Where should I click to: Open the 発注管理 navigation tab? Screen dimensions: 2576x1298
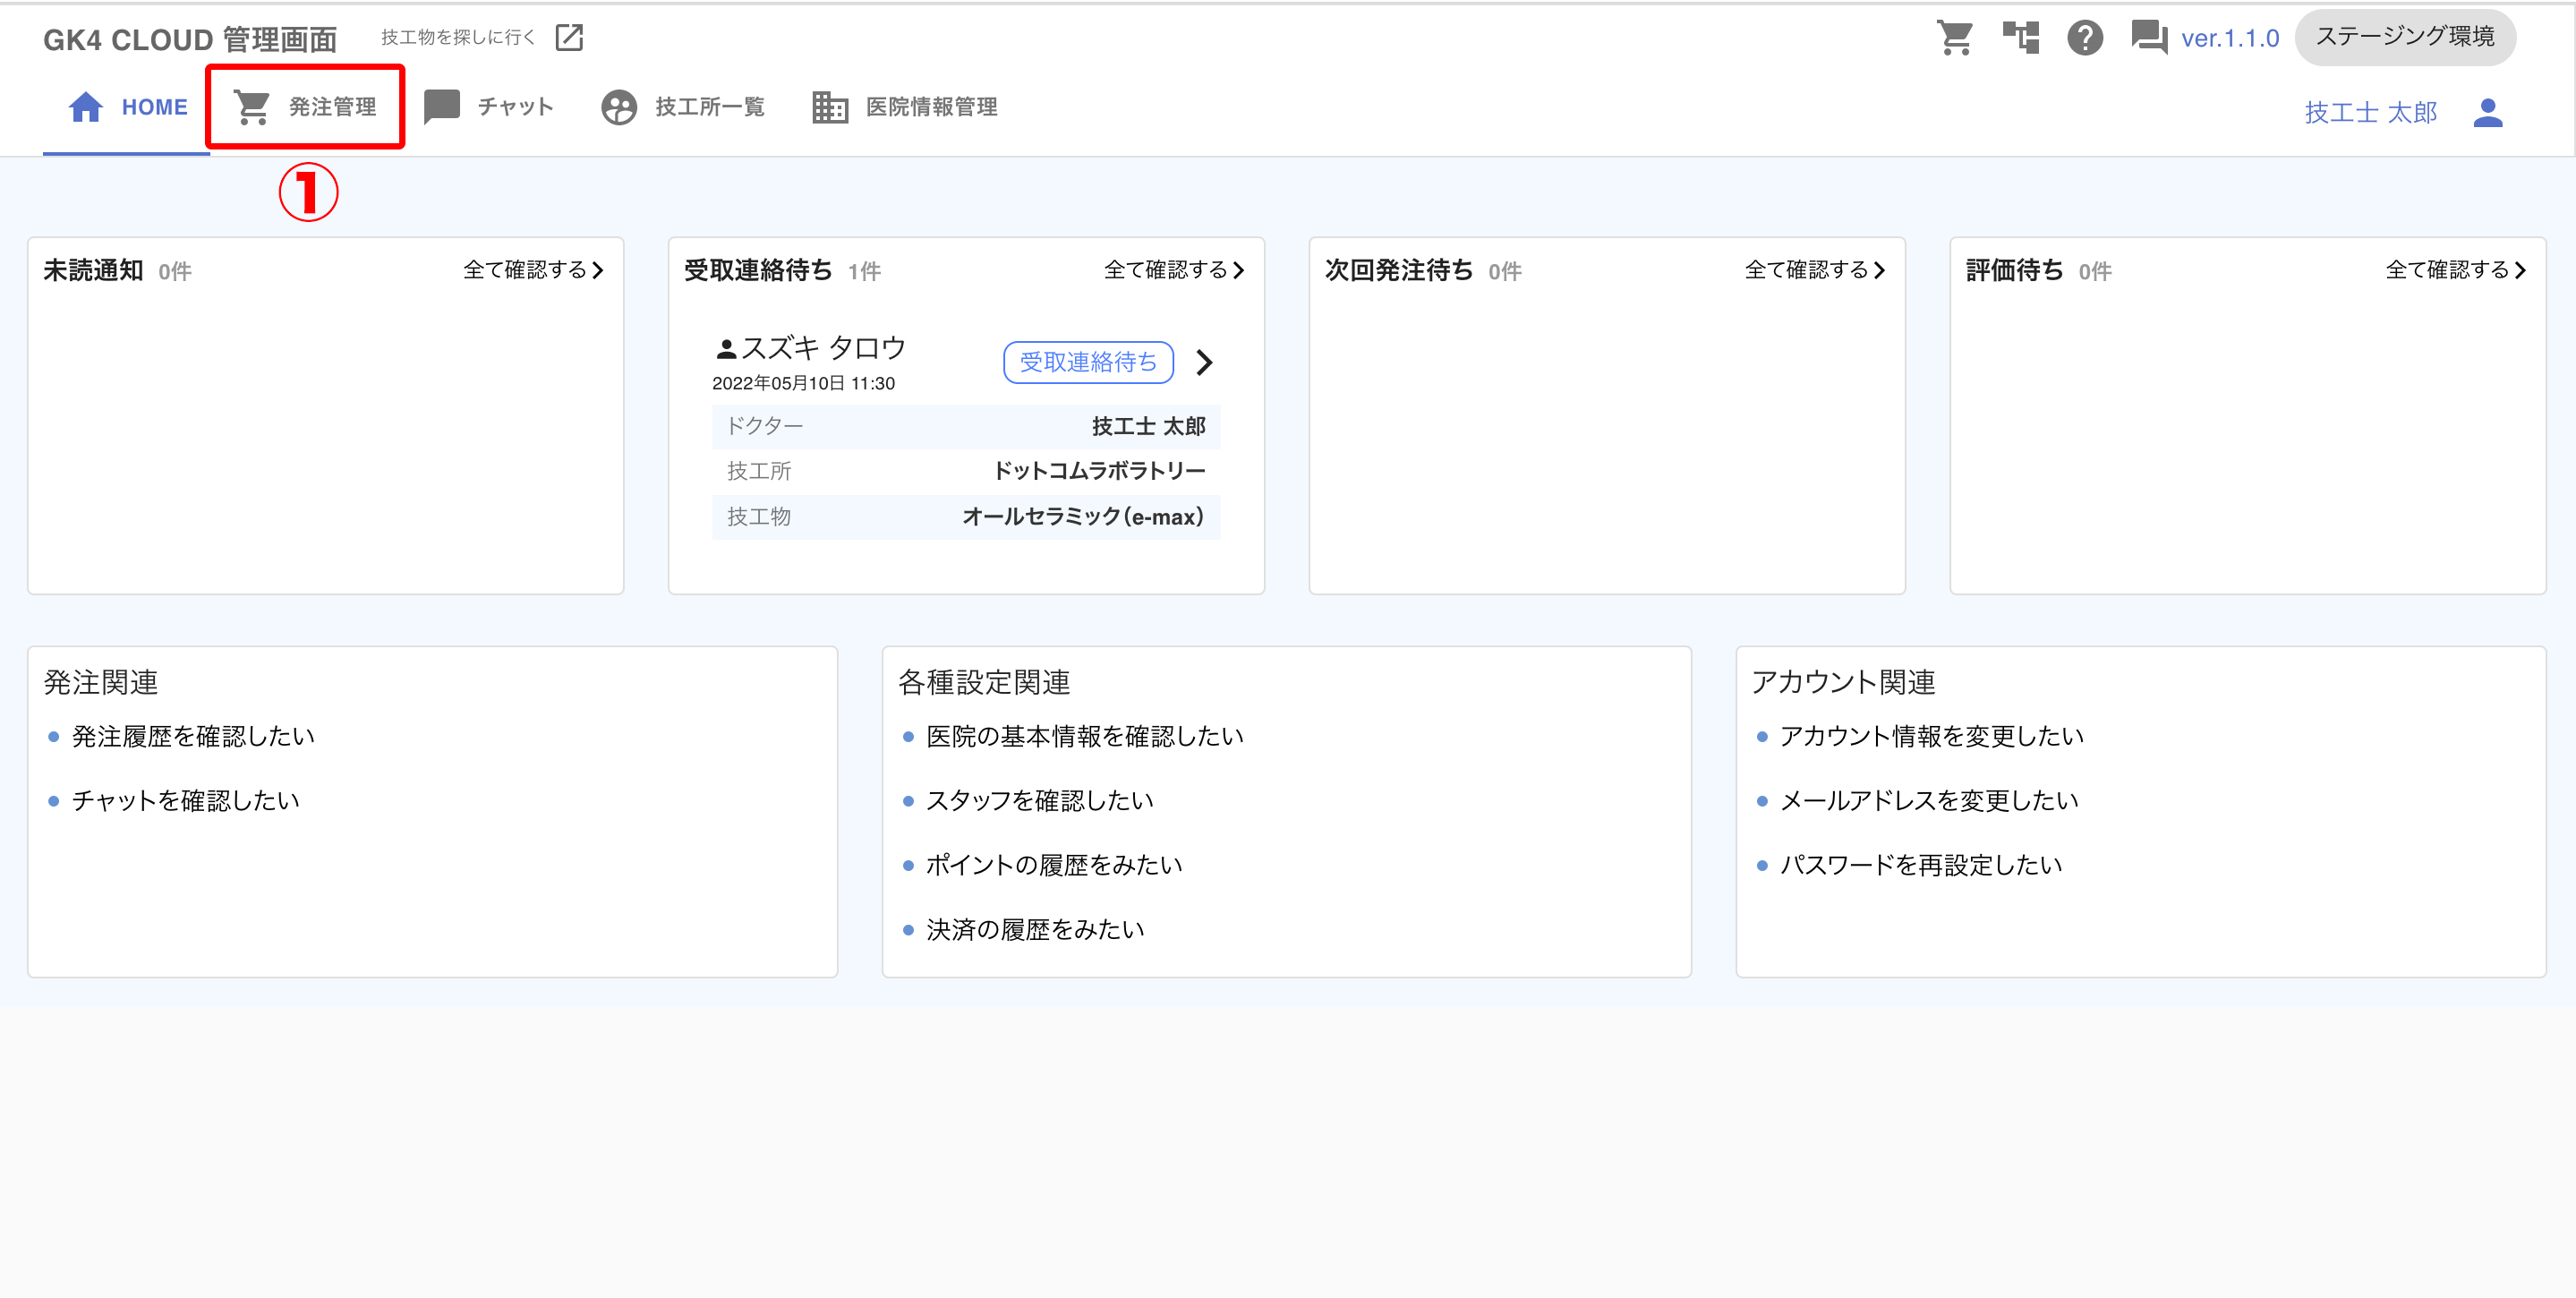pyautogui.click(x=305, y=107)
